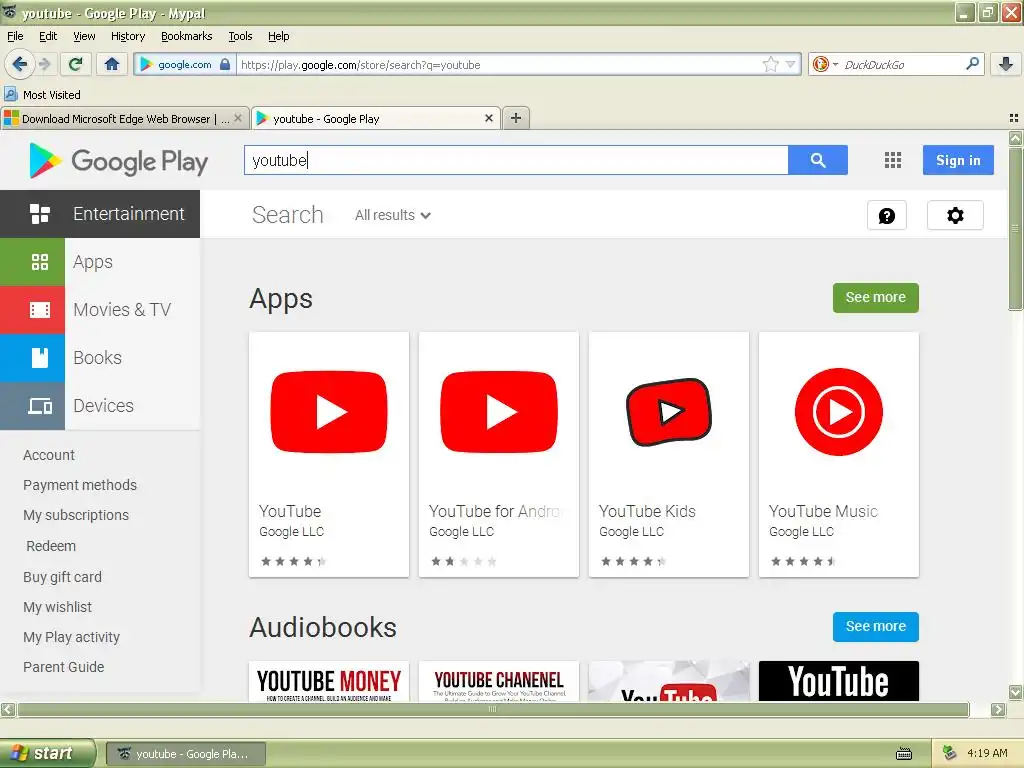This screenshot has height=768, width=1024.
Task: Click the browser address bar URL
Action: 496,65
